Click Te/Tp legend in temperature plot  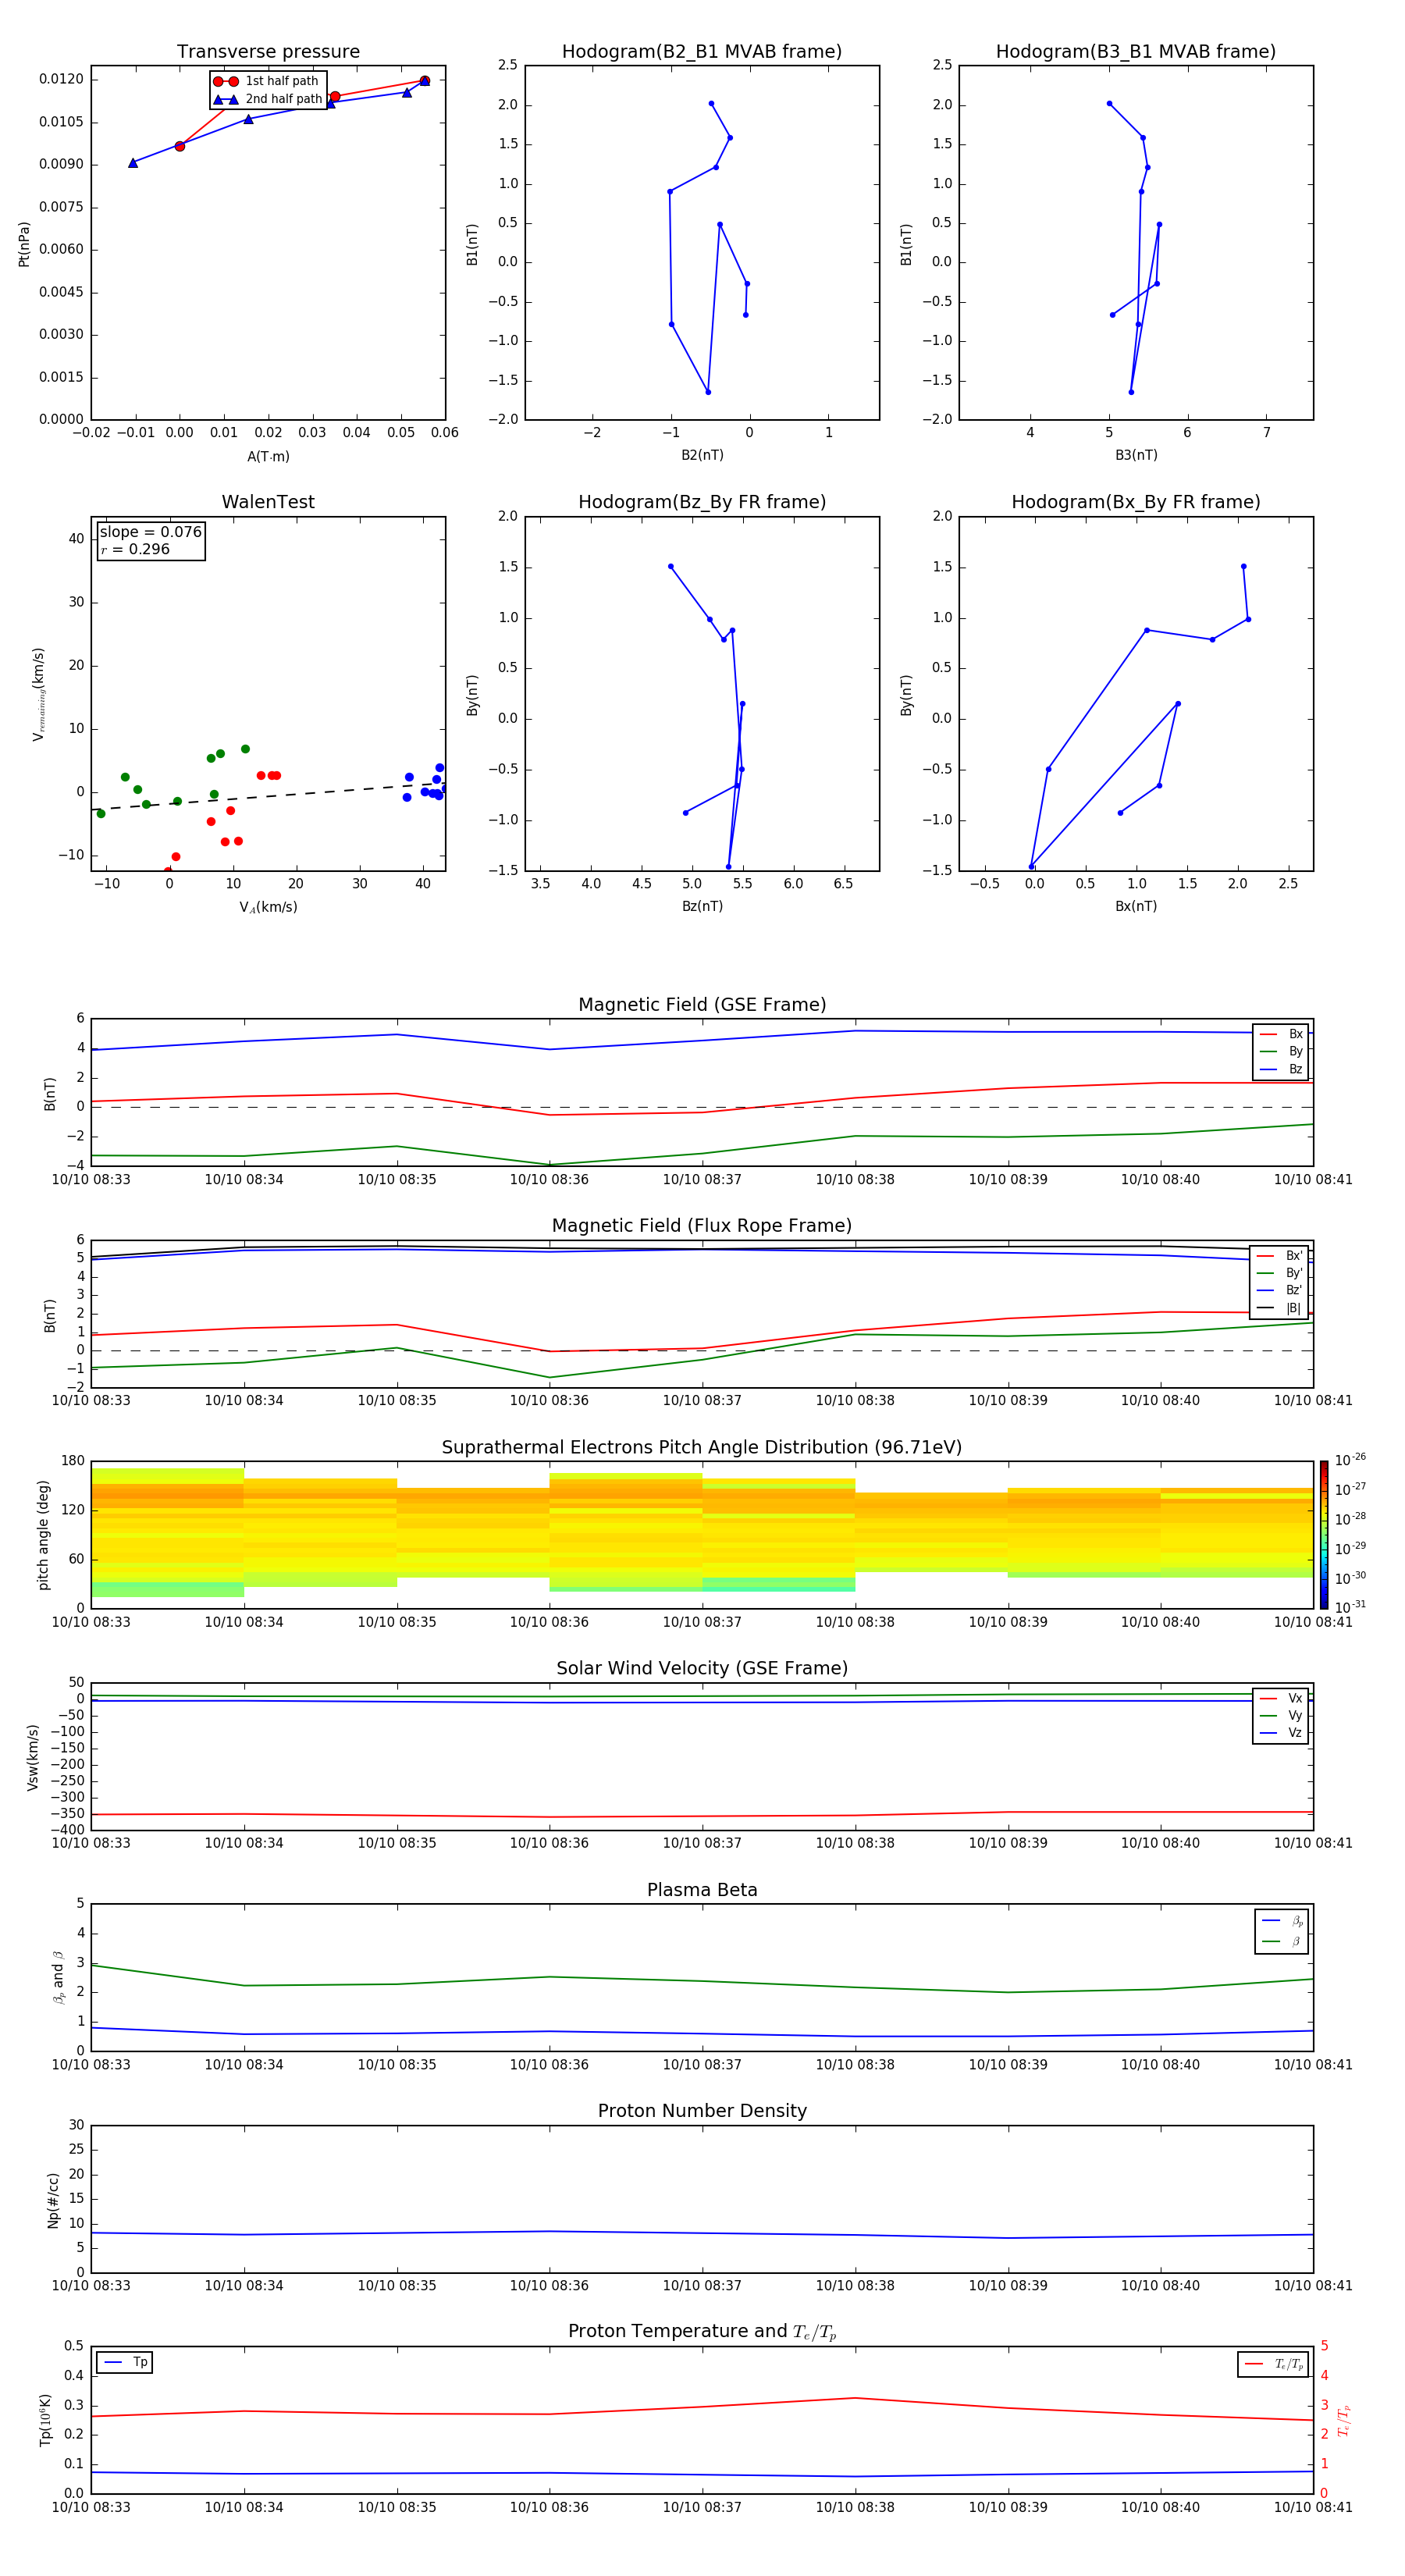(1273, 2364)
